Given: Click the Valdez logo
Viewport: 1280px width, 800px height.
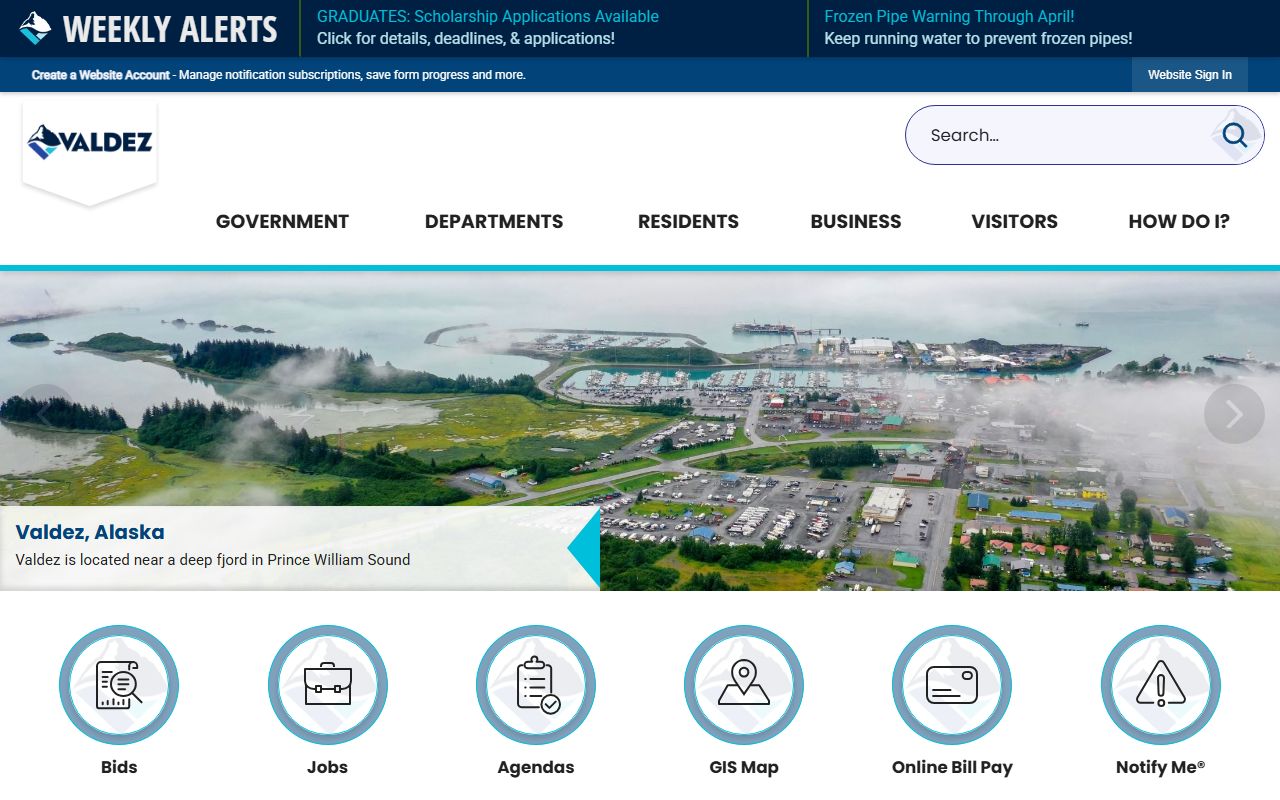Looking at the screenshot, I should 90,142.
